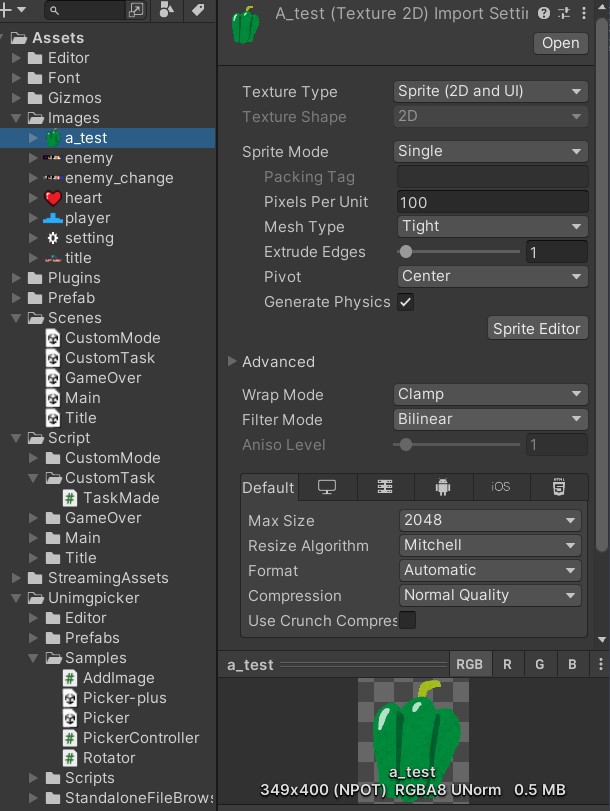Image resolution: width=610 pixels, height=811 pixels.
Task: Adjust the Extrude Edges slider
Action: (x=458, y=252)
